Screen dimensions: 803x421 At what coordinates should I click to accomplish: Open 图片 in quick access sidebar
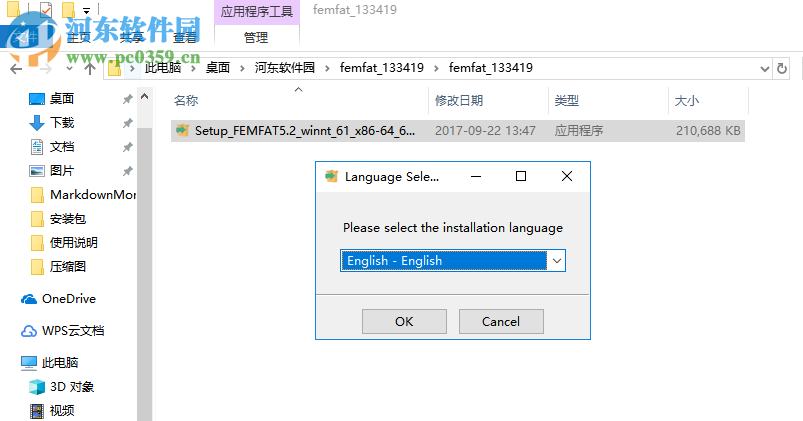tap(62, 171)
